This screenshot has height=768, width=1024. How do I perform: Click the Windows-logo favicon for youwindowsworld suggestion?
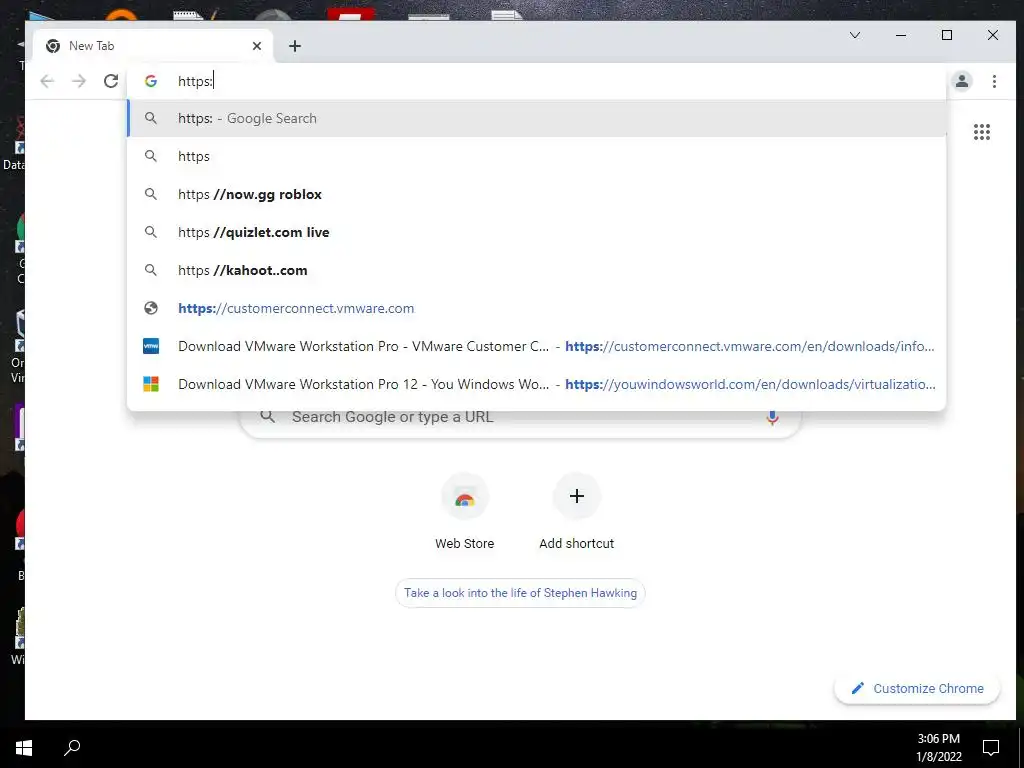pyautogui.click(x=151, y=384)
